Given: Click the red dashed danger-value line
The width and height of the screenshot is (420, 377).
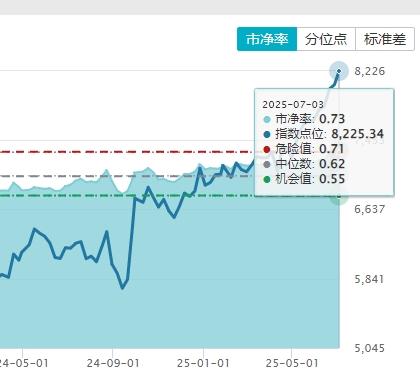Looking at the screenshot, I should (127, 152).
